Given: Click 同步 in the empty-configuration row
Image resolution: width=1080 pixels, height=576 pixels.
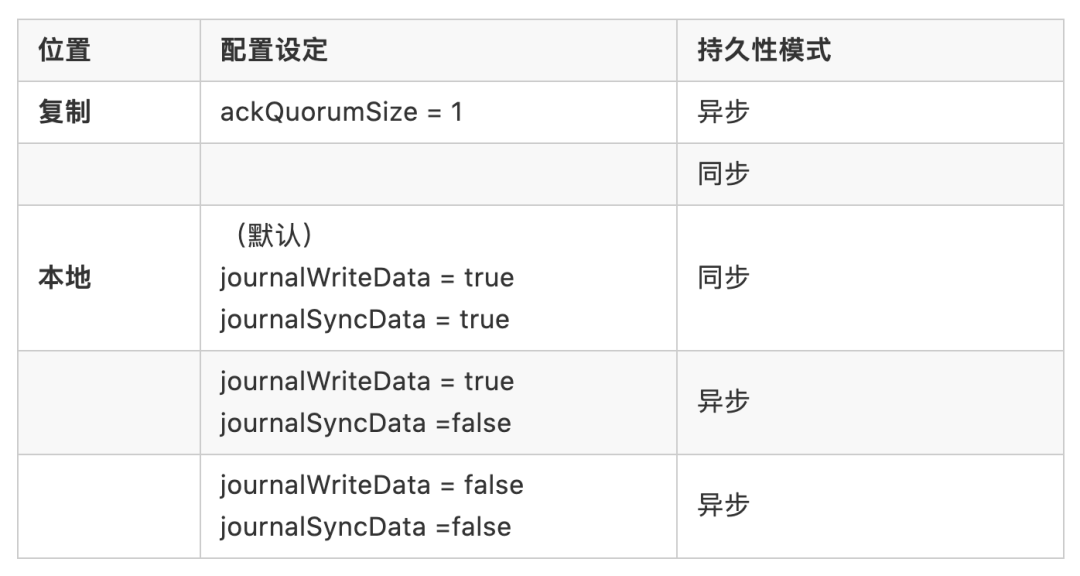Looking at the screenshot, I should (x=723, y=174).
